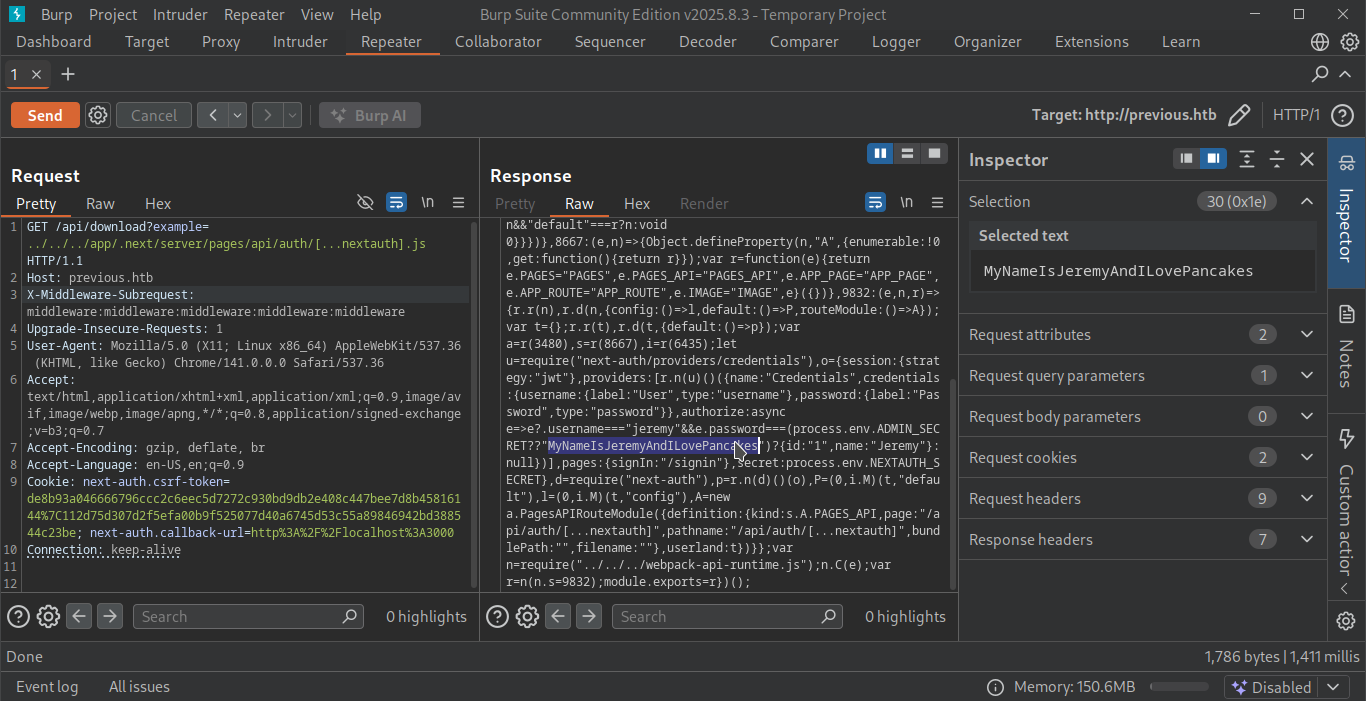
Task: Toggle the hide eye icon above the Request
Action: 365,202
